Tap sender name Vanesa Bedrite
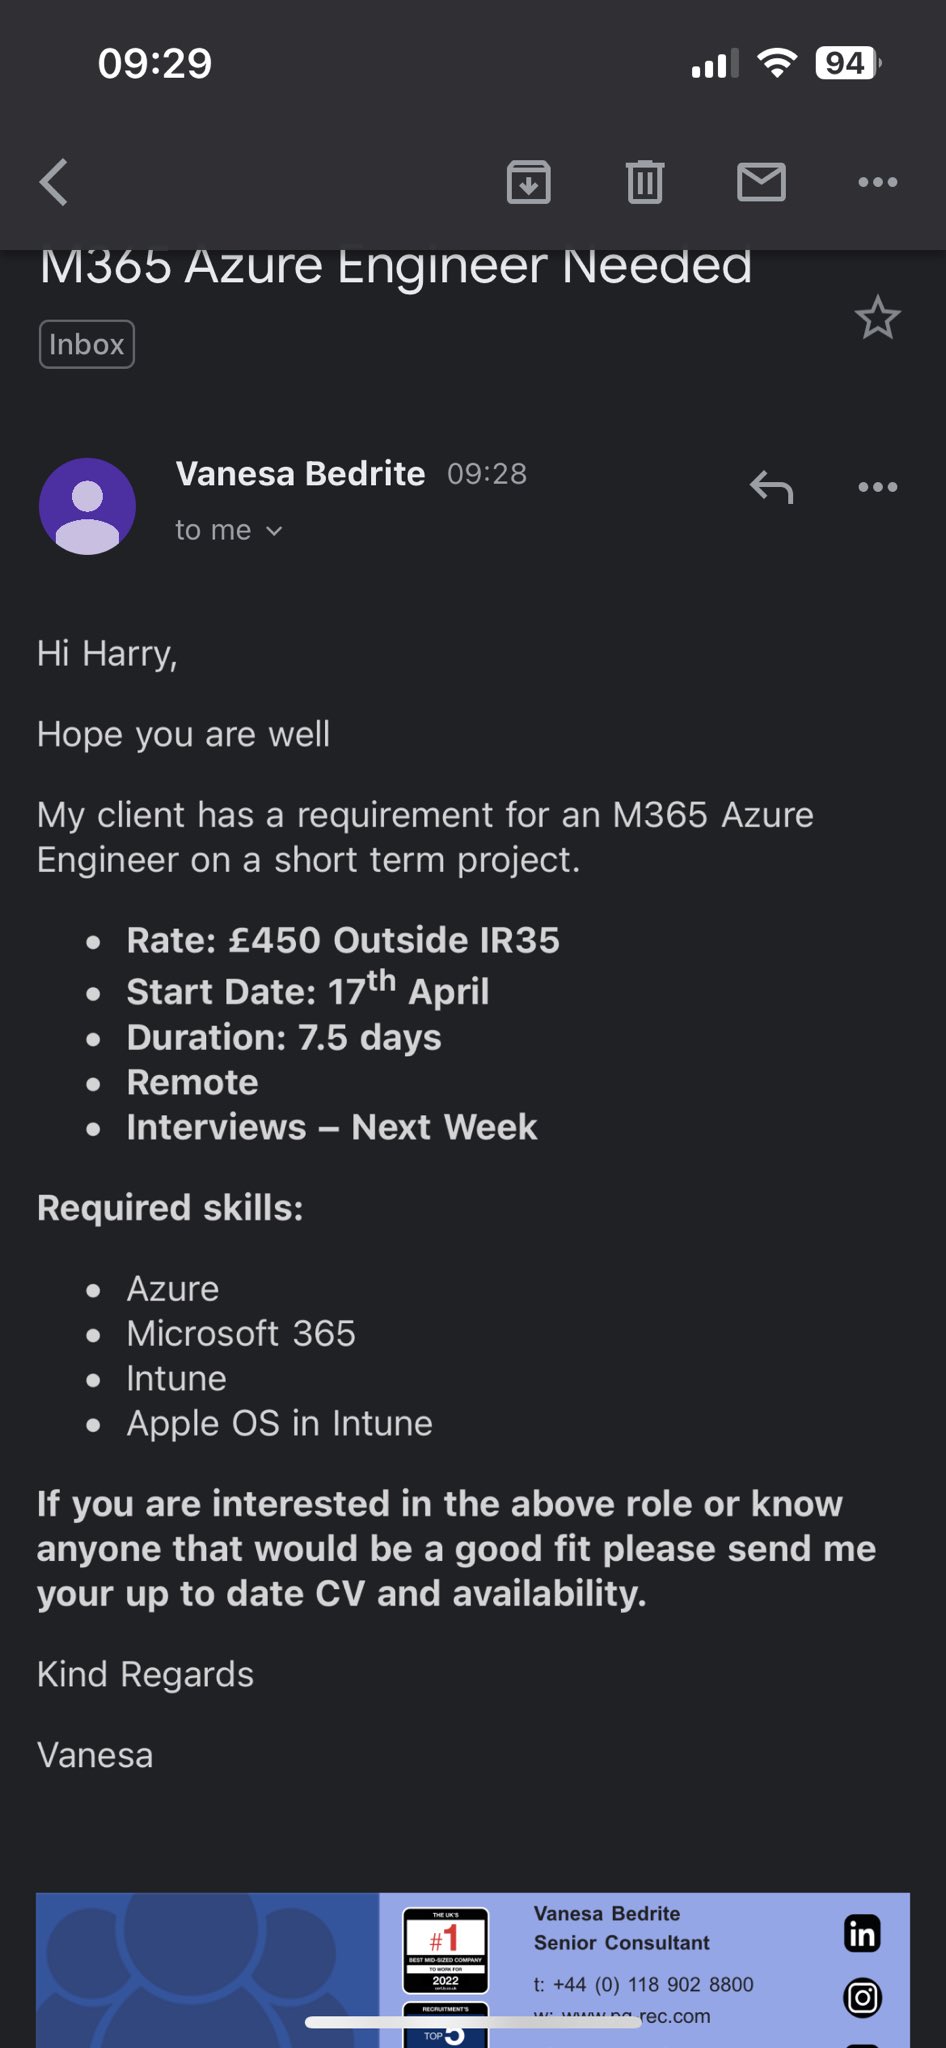This screenshot has height=2048, width=946. 300,474
